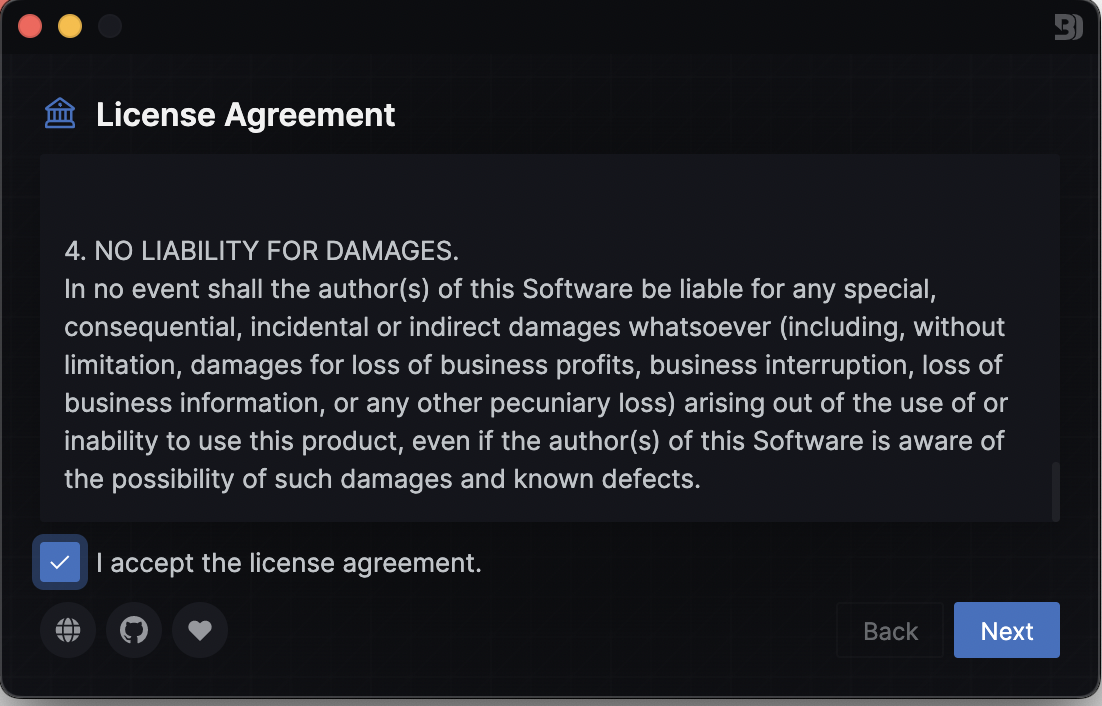Click the bank icon beside License Agreement
Screen dimensions: 1102x706
60,114
